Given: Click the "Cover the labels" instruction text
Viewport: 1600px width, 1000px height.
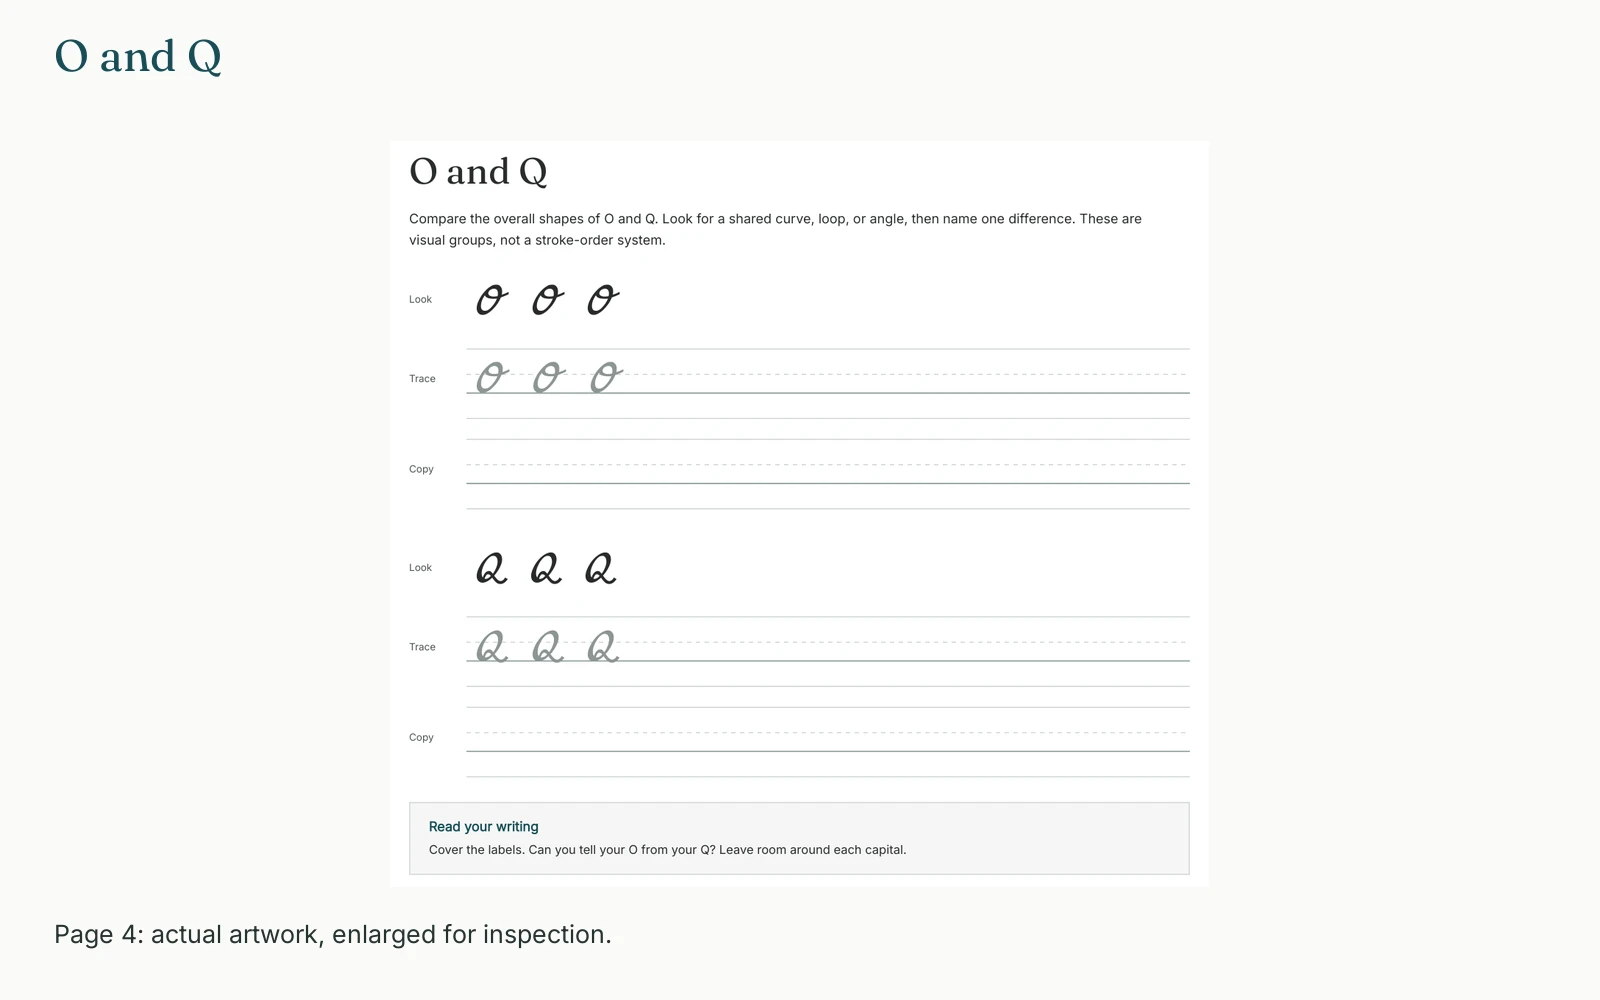Looking at the screenshot, I should pyautogui.click(x=667, y=850).
